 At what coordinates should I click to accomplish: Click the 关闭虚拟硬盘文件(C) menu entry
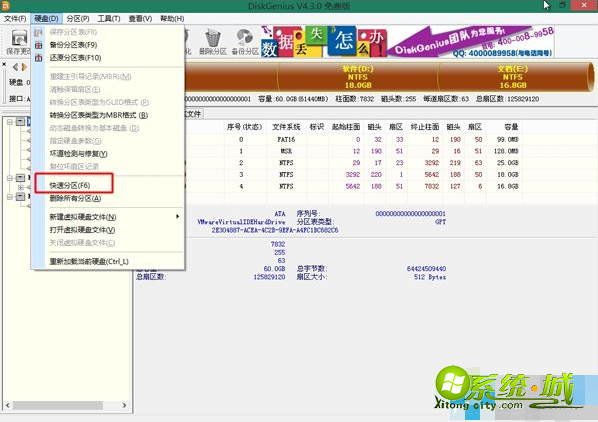click(108, 243)
